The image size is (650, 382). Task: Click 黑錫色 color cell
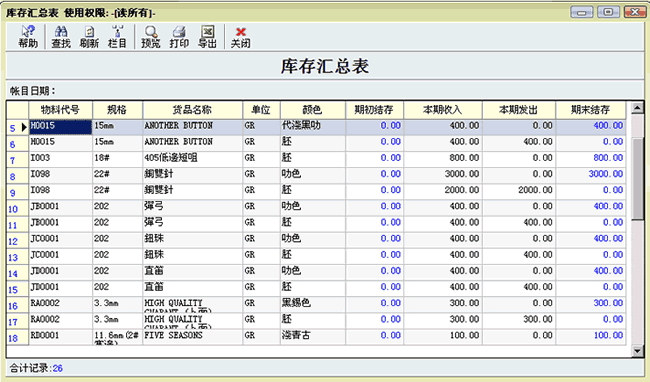[313, 305]
